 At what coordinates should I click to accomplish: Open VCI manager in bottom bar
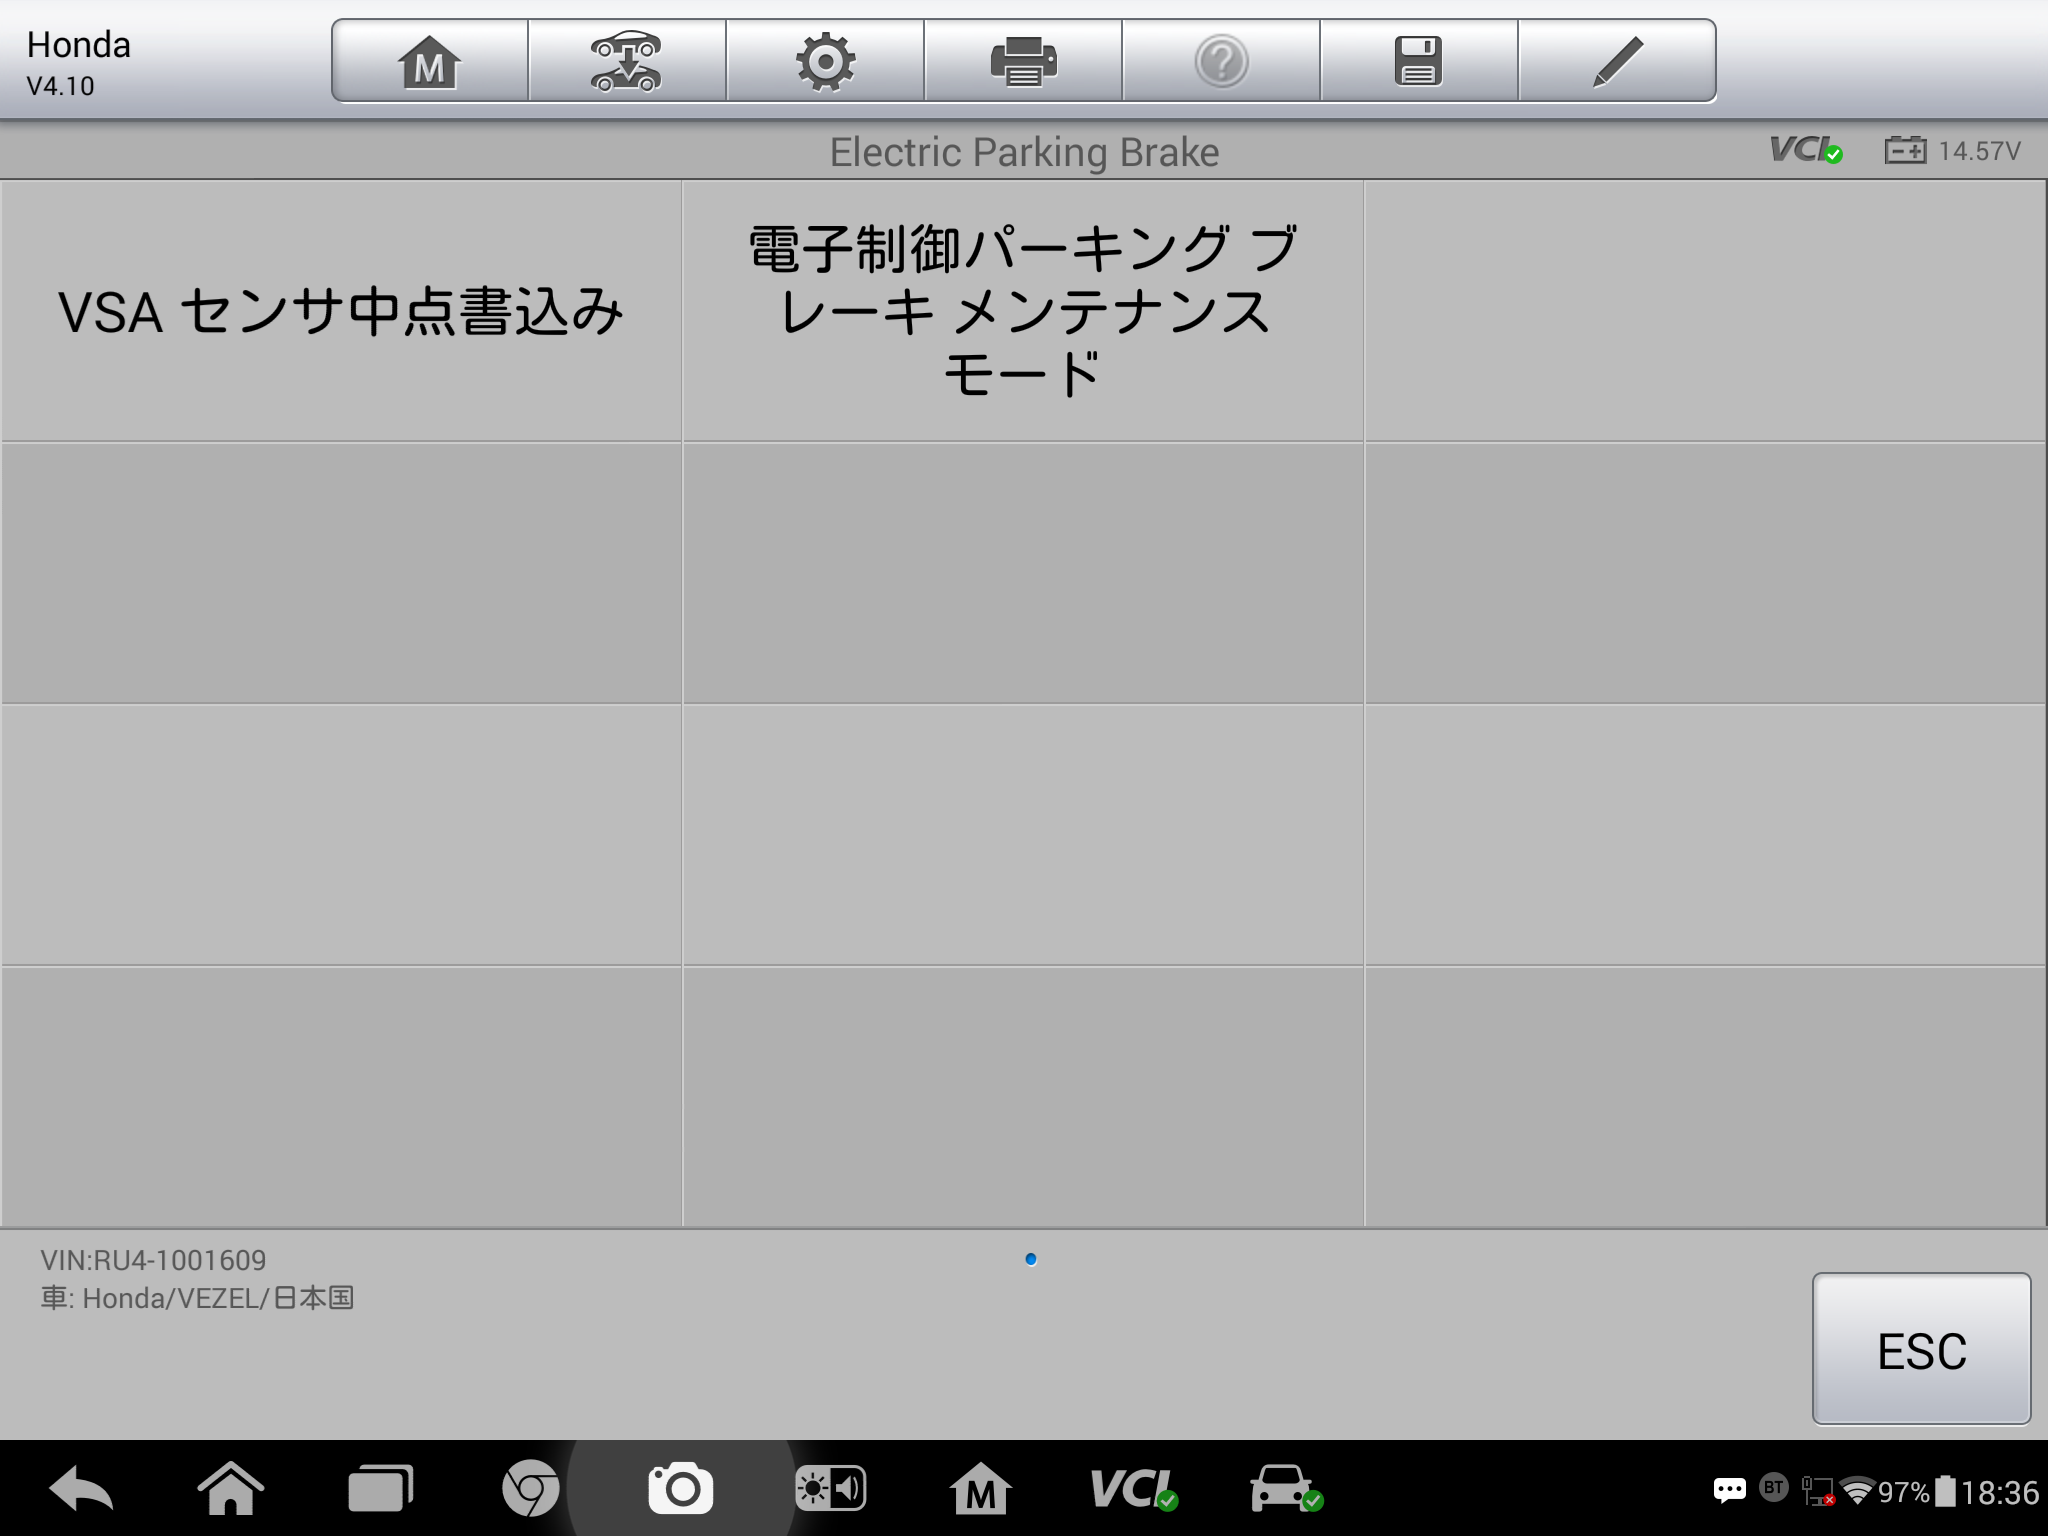pos(1133,1489)
